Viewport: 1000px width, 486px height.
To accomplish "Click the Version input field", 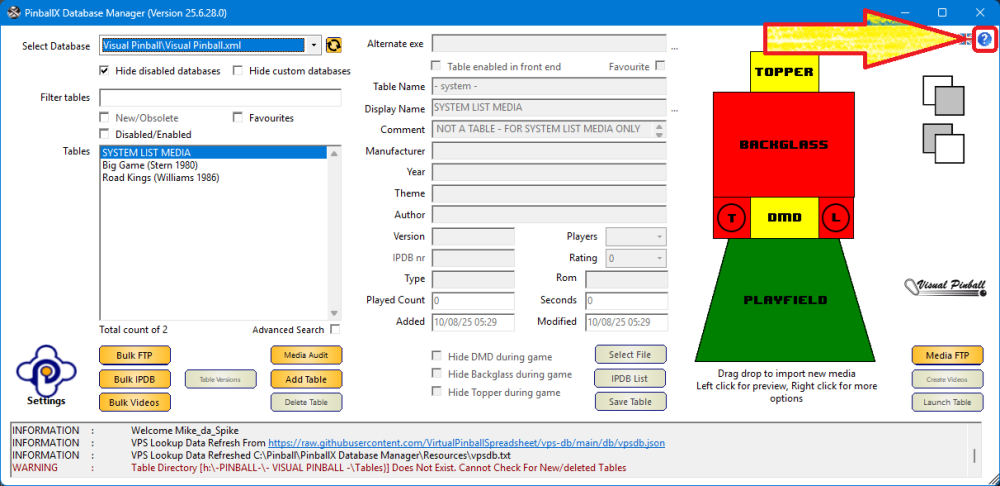I will coord(473,237).
